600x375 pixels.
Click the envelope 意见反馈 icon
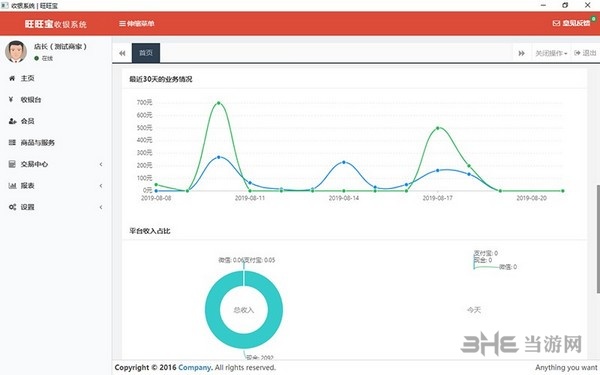pyautogui.click(x=556, y=23)
